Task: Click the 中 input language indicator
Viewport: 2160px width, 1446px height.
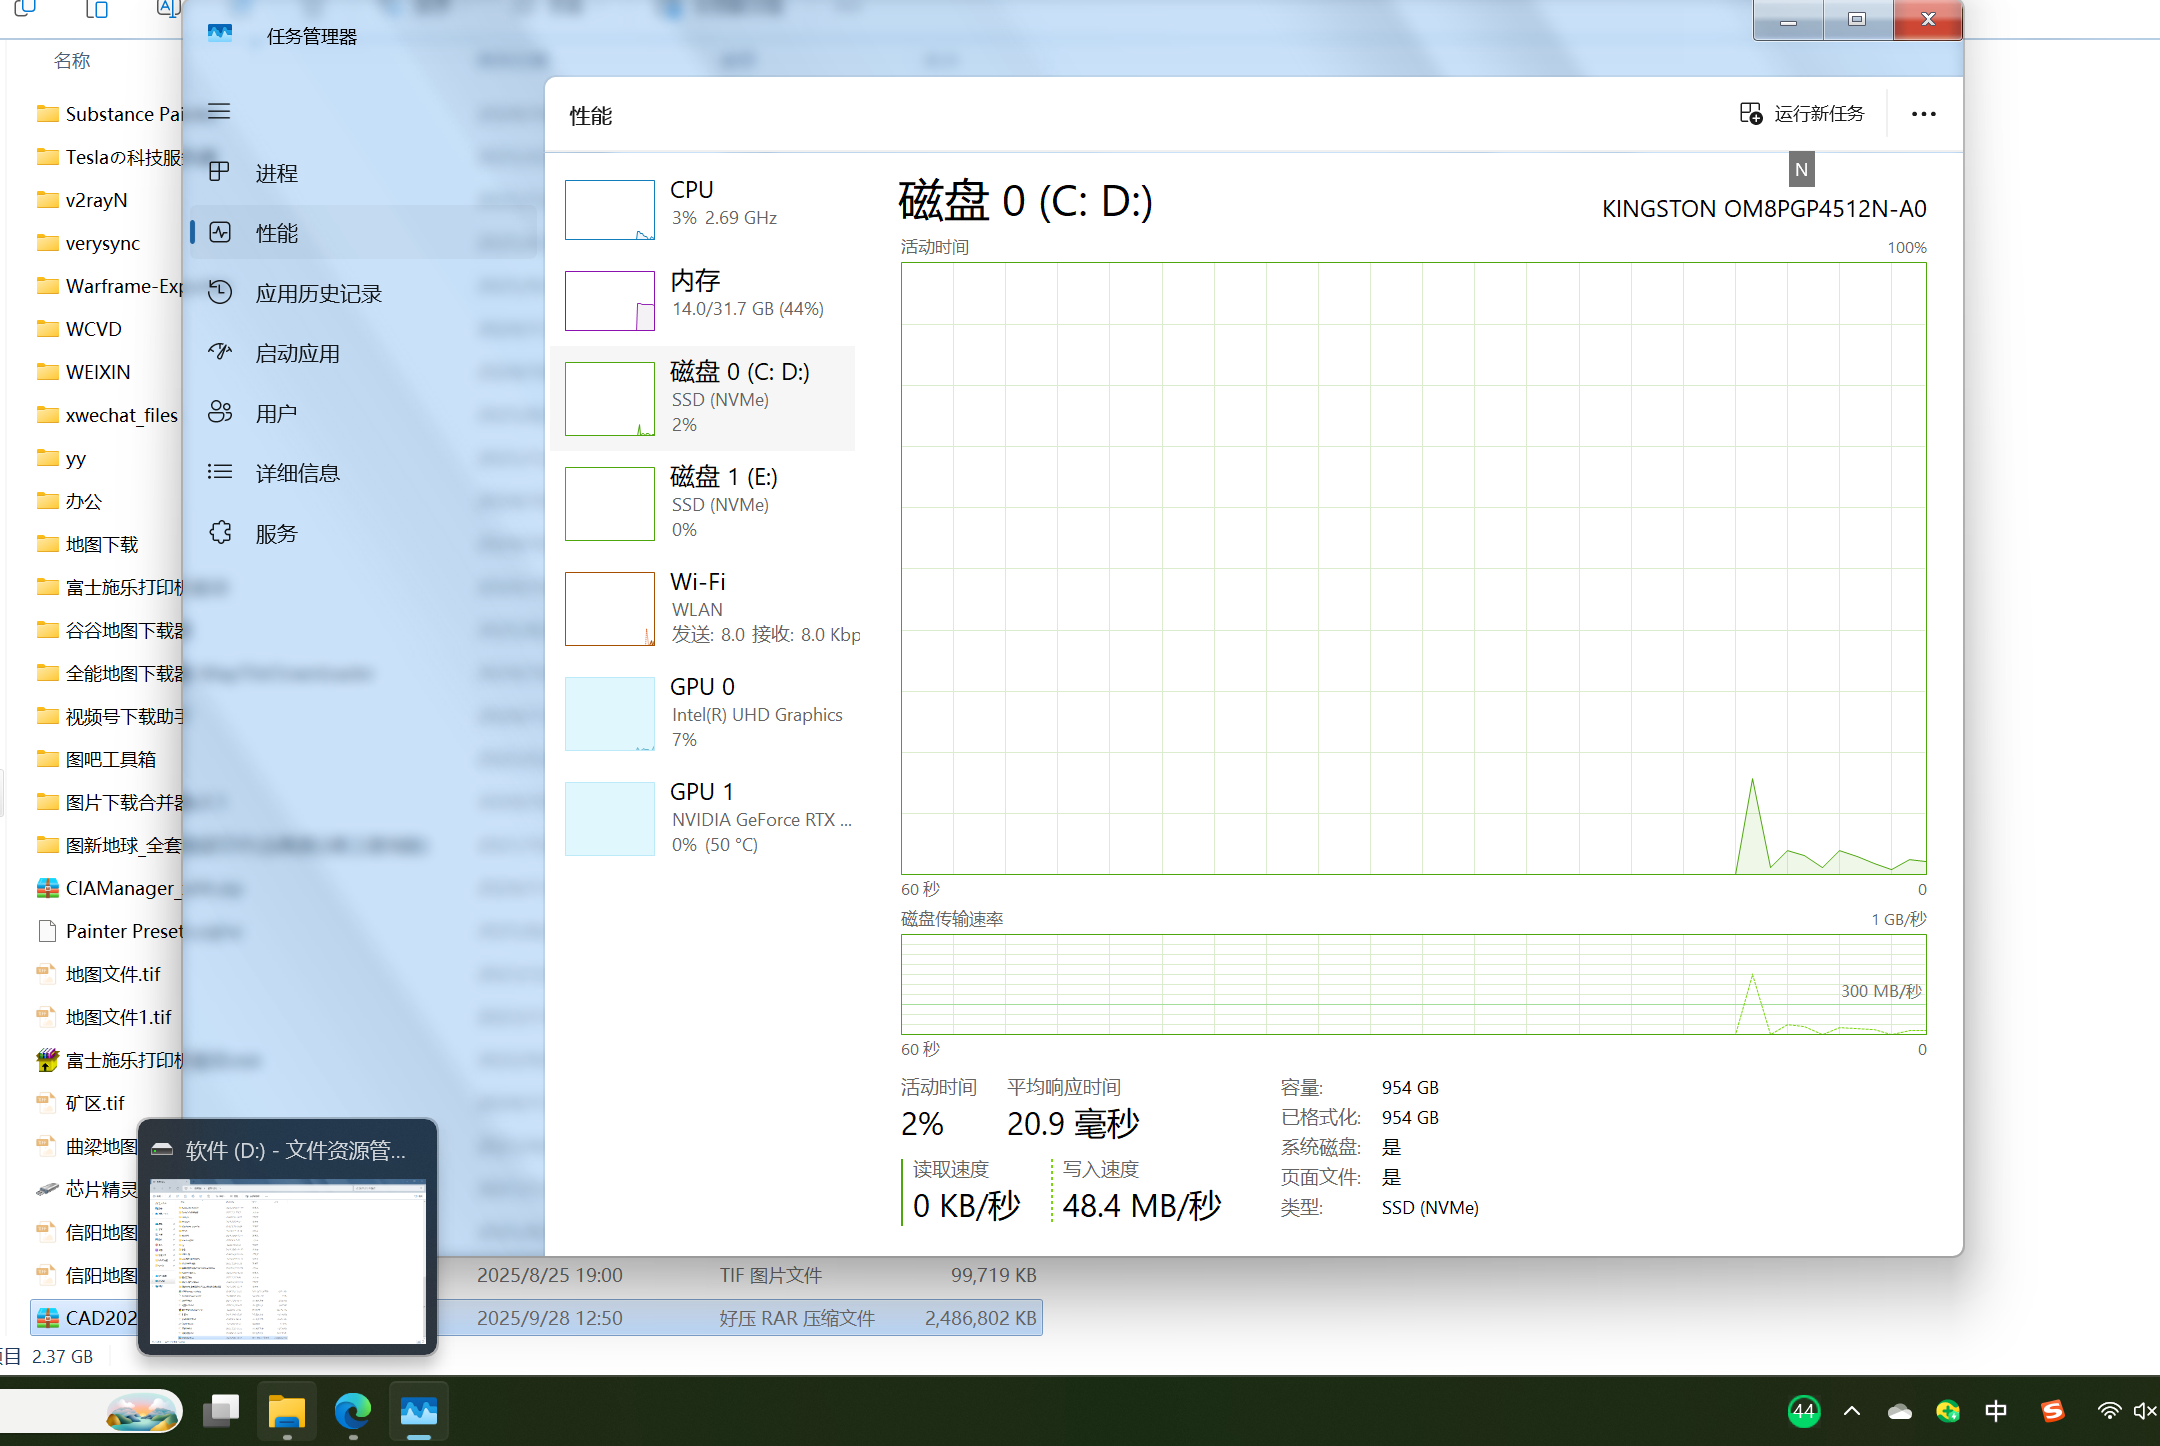Action: click(x=1996, y=1411)
